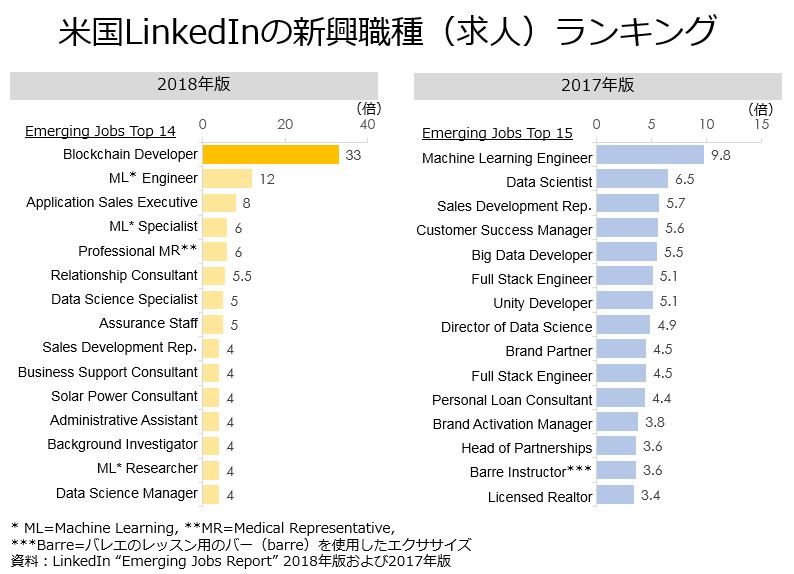Select the Emerging Jobs Top 14 heading
This screenshot has height=574, width=794.
click(x=99, y=131)
